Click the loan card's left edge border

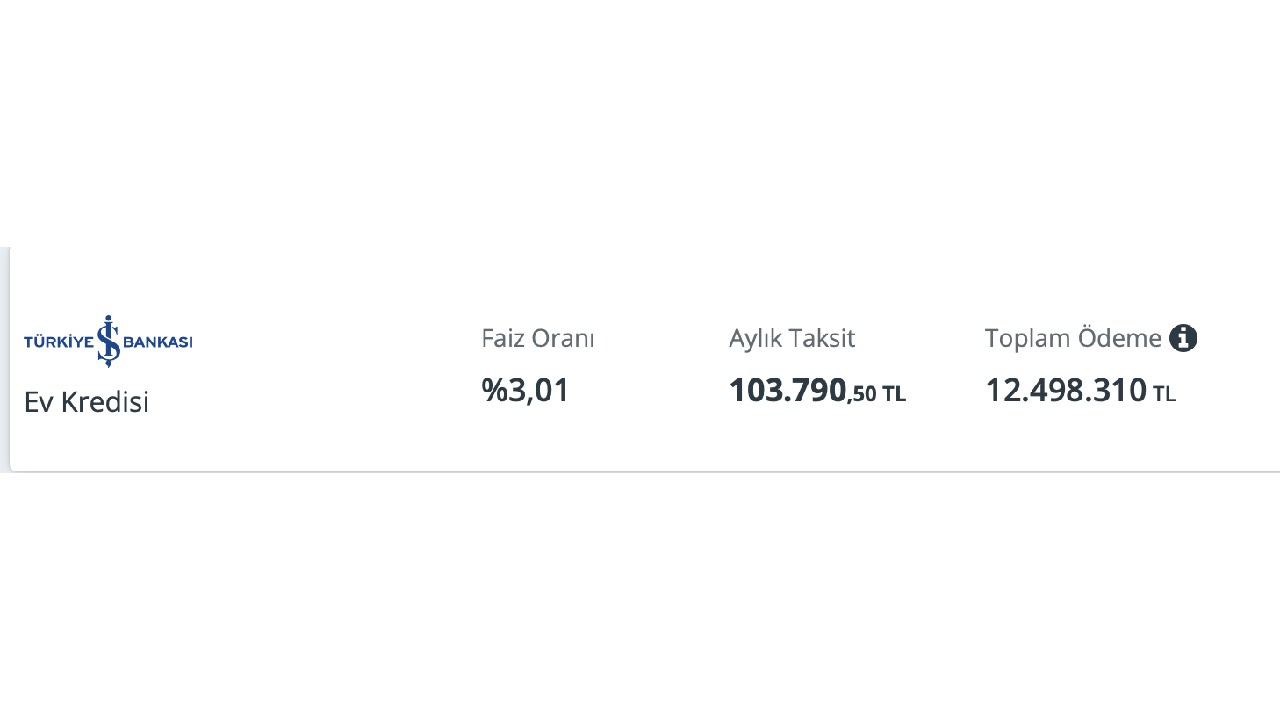[8, 358]
